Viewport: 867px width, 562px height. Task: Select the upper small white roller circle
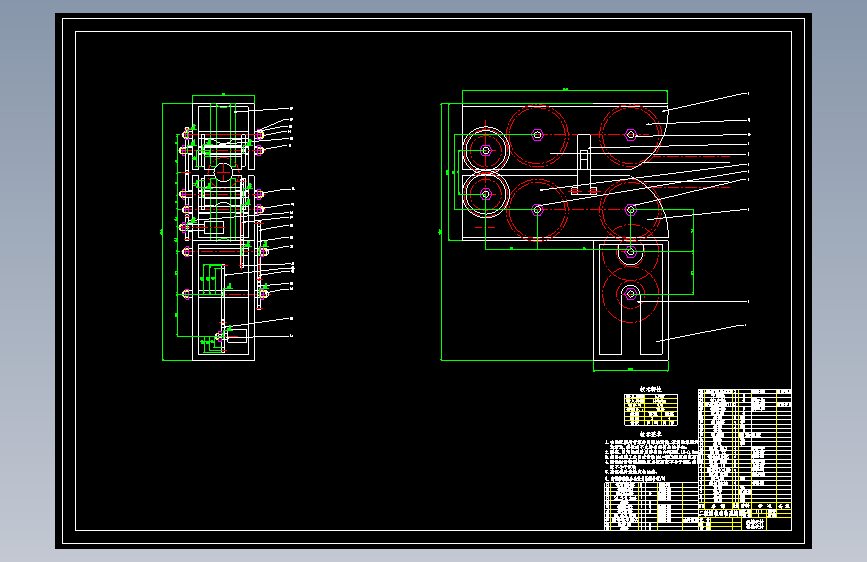point(485,150)
